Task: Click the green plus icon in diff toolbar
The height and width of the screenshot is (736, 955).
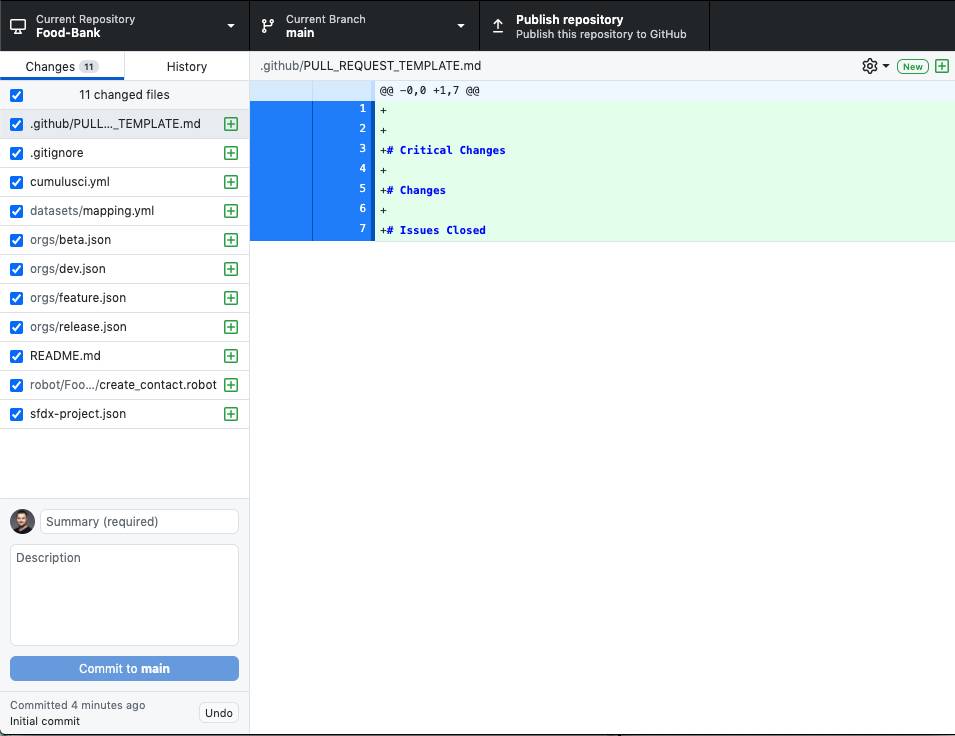Action: click(x=940, y=65)
